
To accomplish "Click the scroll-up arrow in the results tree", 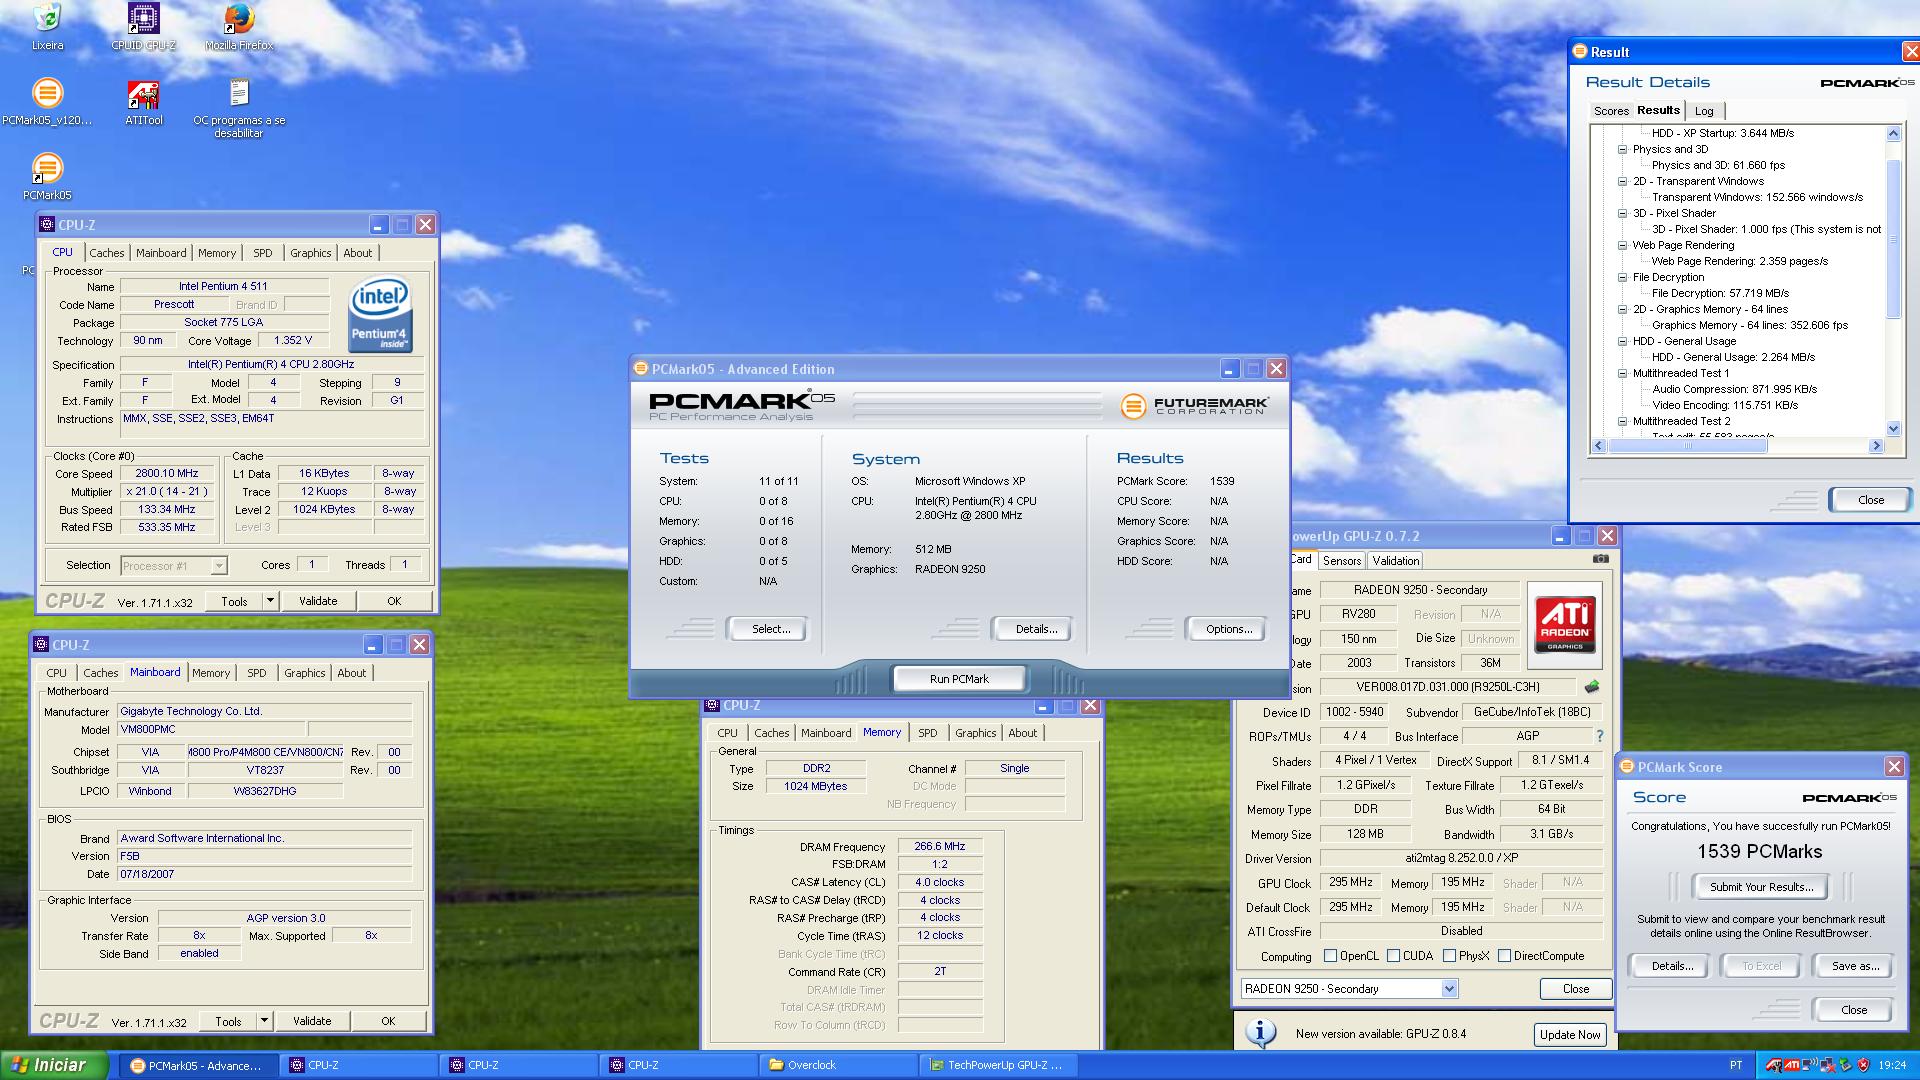I will coord(1893,133).
